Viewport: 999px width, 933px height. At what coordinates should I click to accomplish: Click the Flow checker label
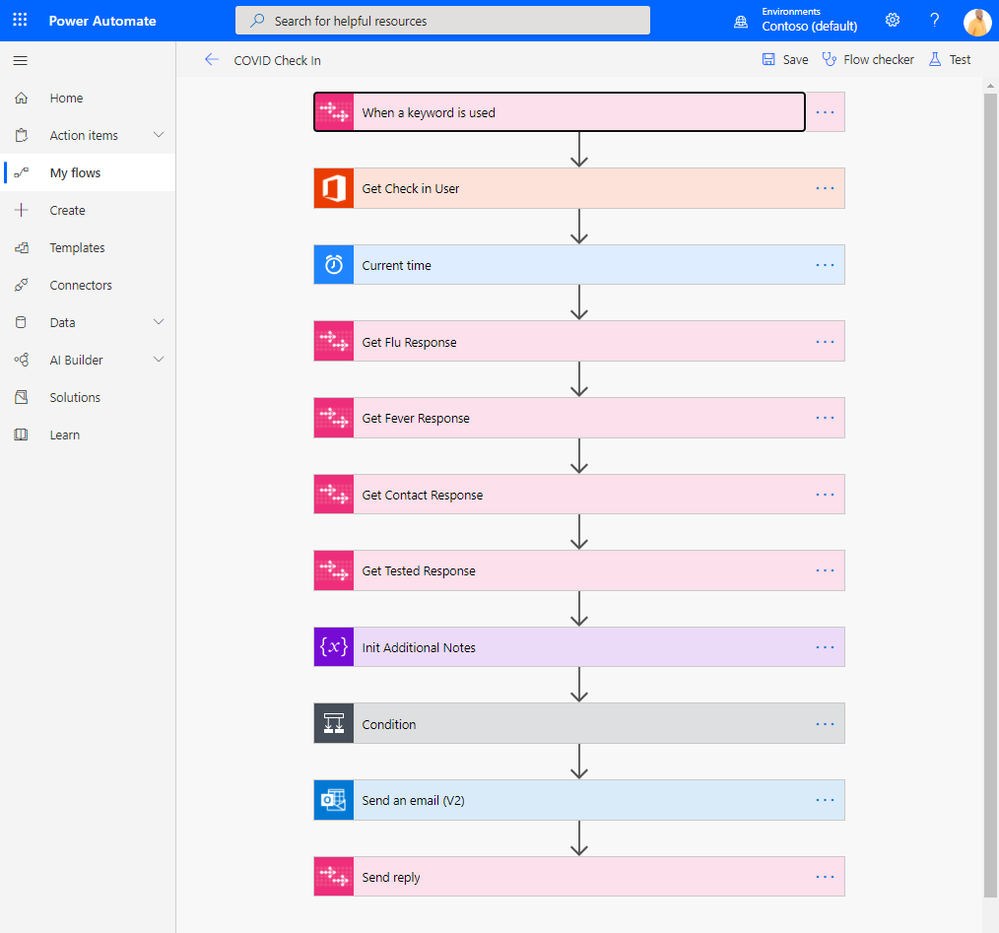879,60
